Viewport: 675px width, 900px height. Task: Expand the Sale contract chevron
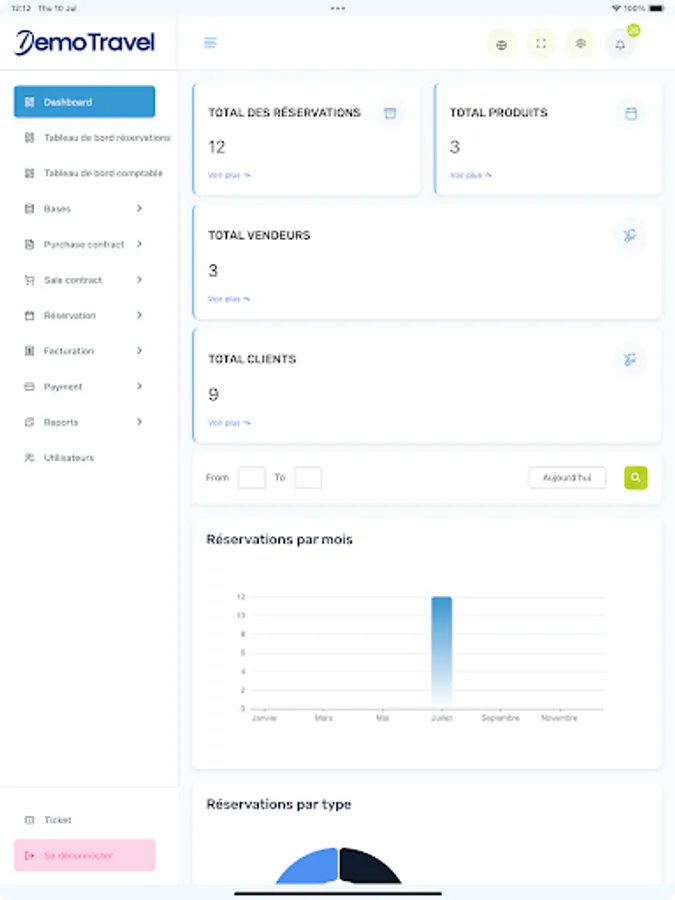(139, 280)
